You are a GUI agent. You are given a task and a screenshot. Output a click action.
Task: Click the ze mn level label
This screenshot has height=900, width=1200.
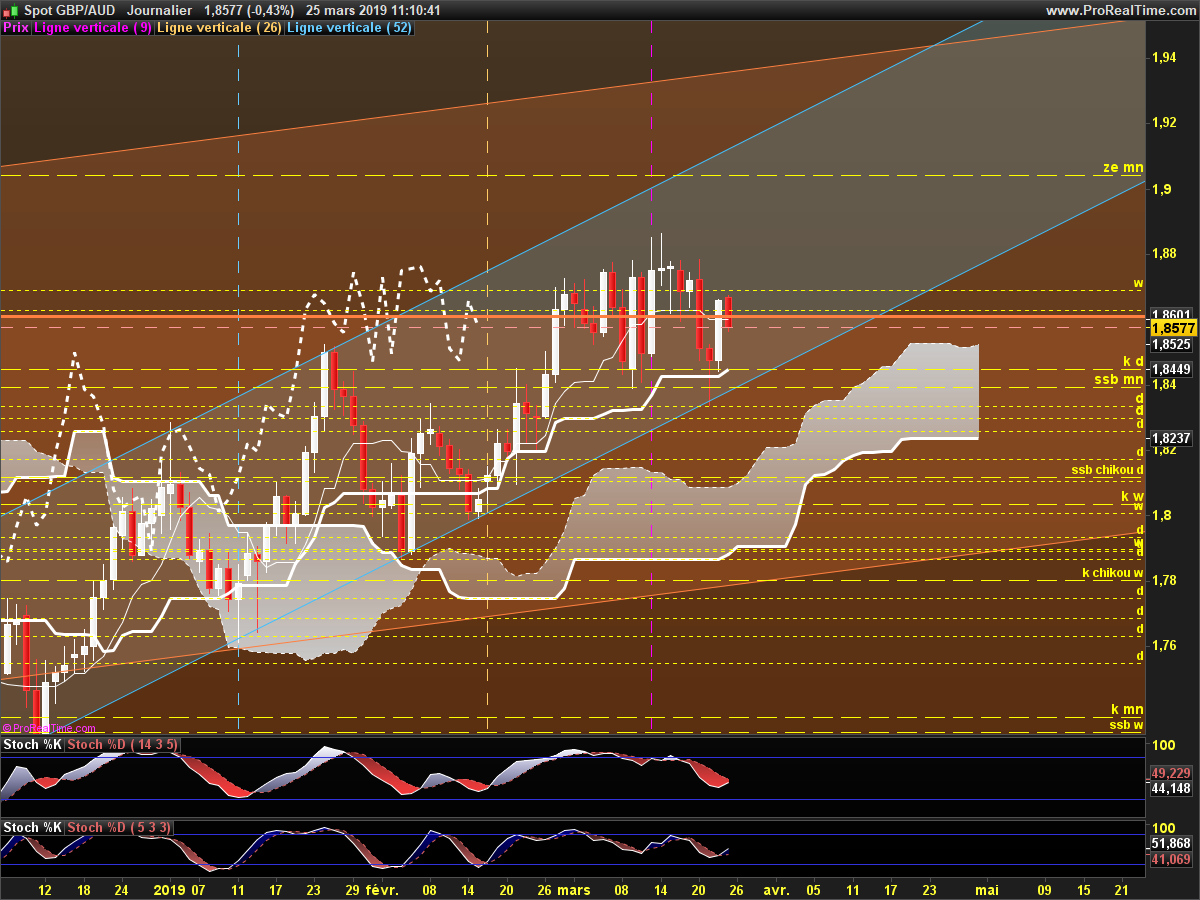tap(1123, 168)
